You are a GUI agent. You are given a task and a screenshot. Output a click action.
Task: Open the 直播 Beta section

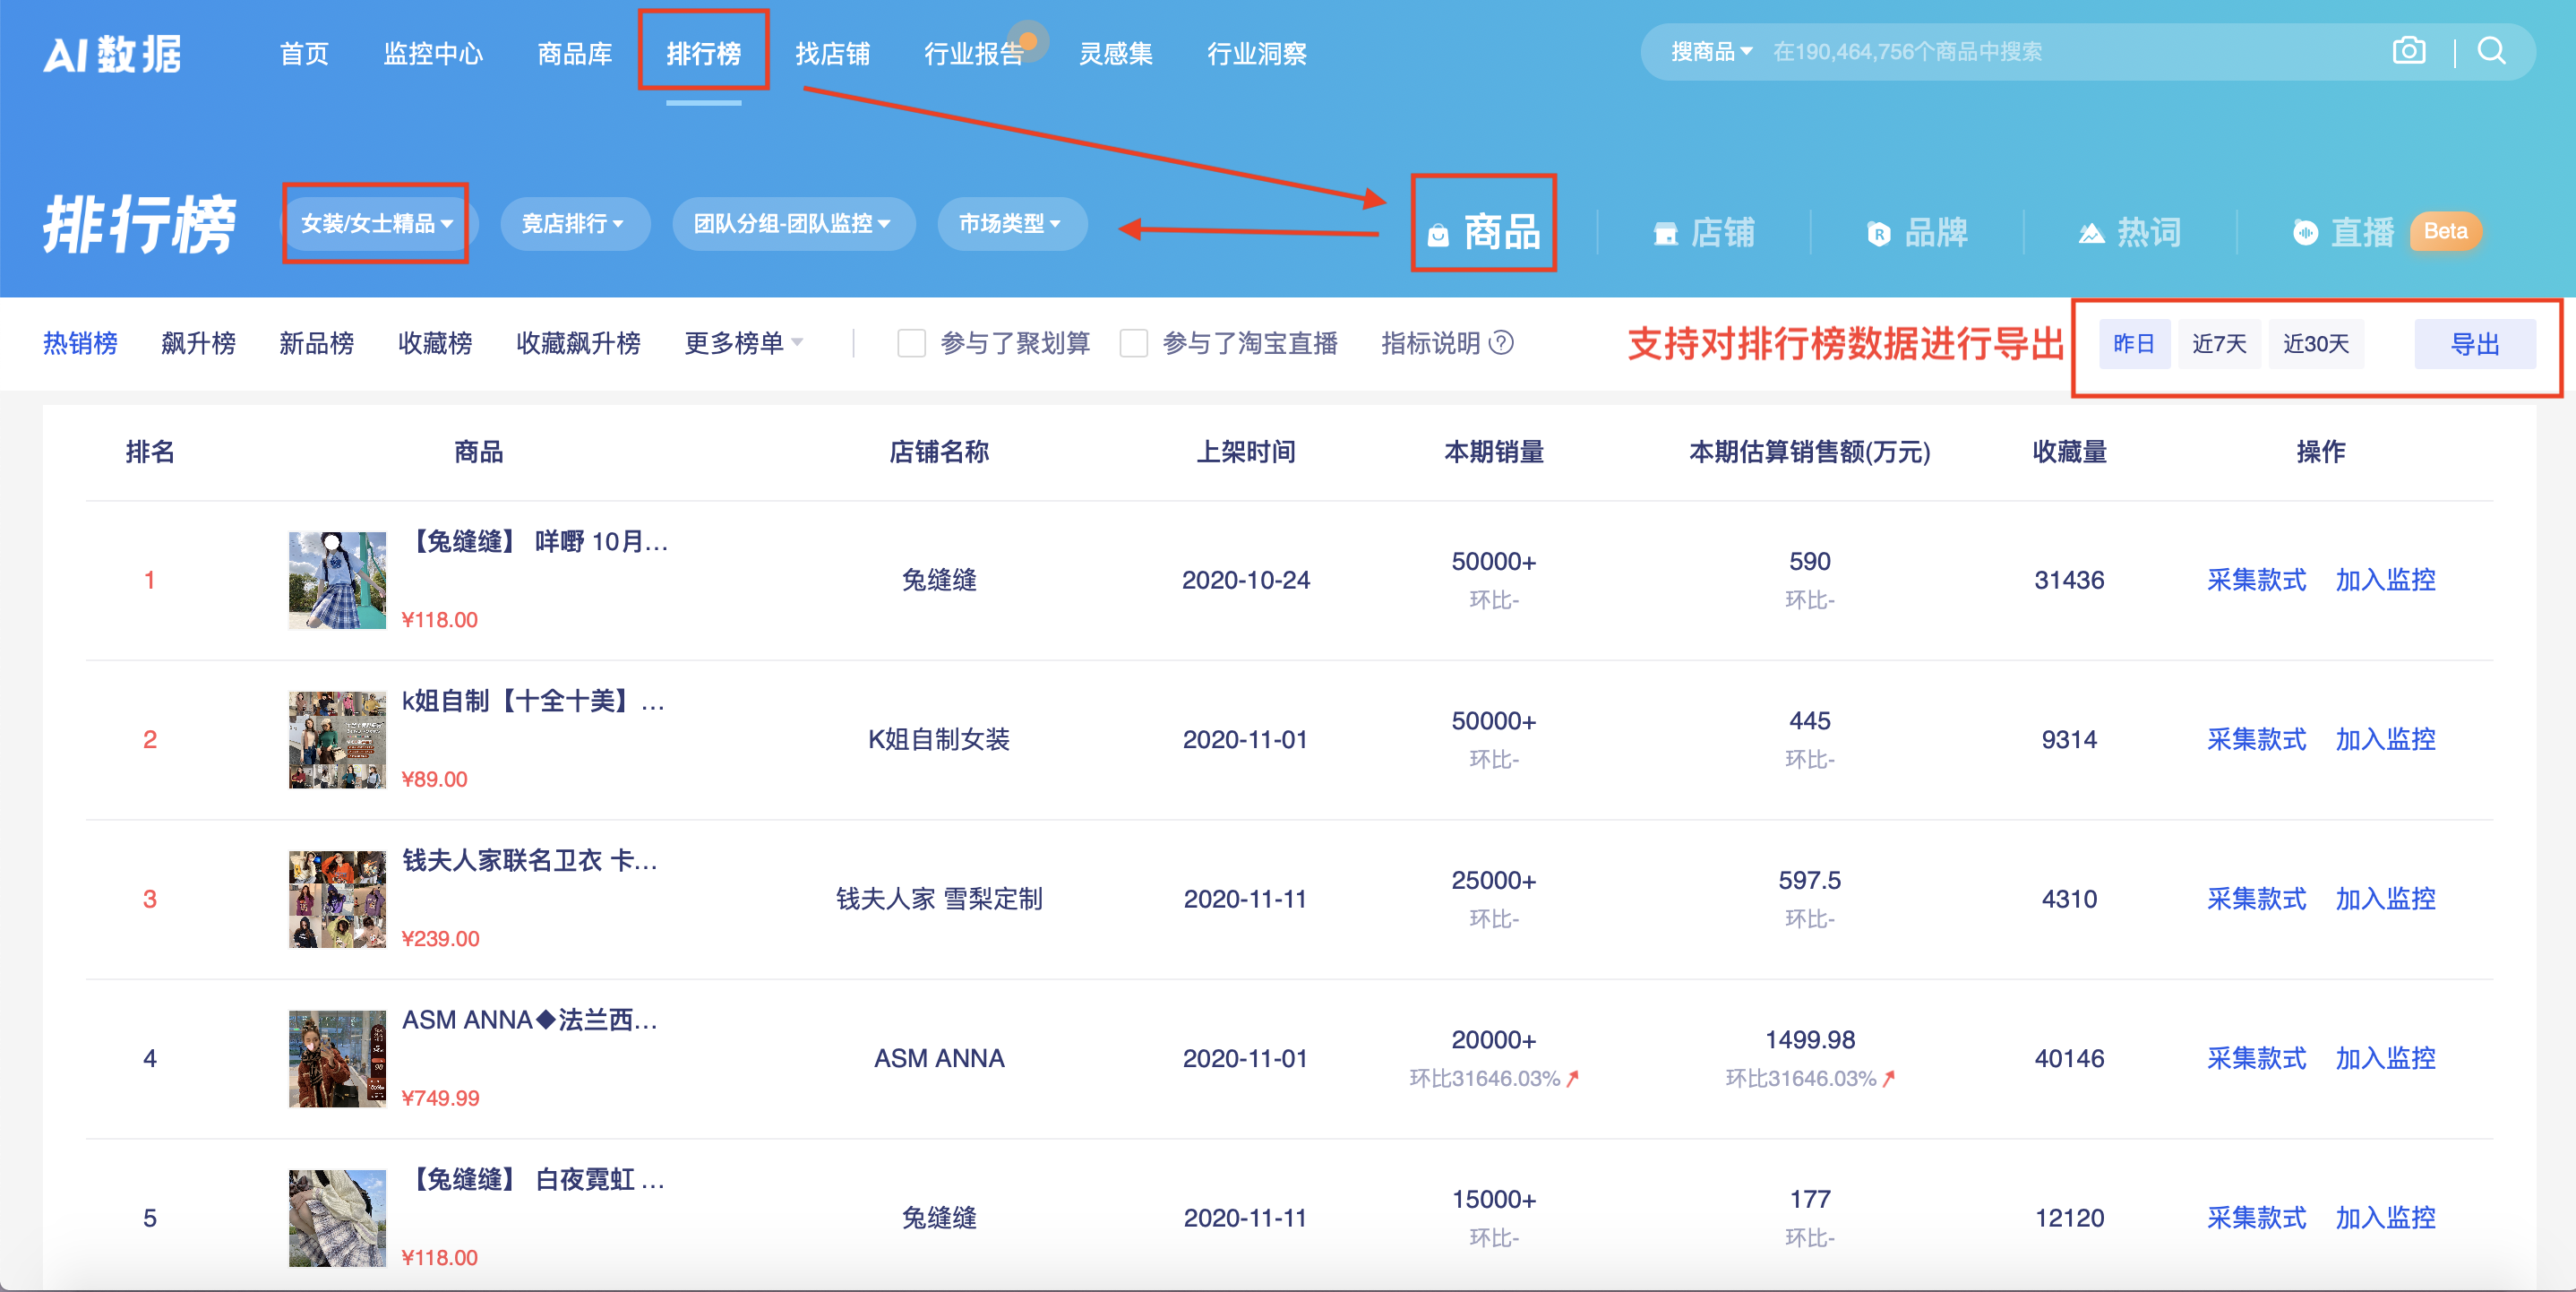pos(2362,232)
